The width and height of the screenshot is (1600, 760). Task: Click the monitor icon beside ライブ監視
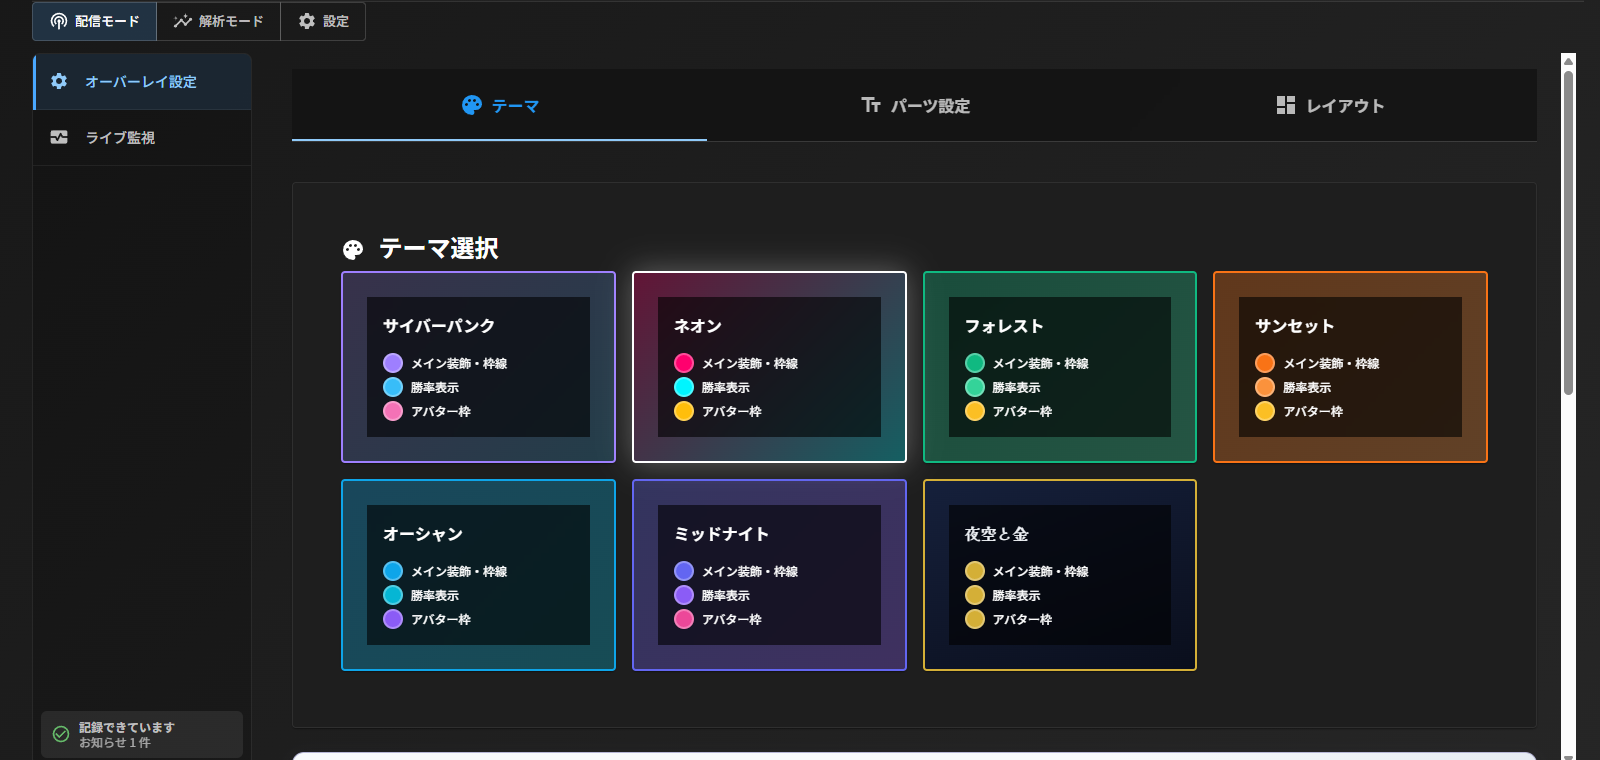[x=59, y=137]
